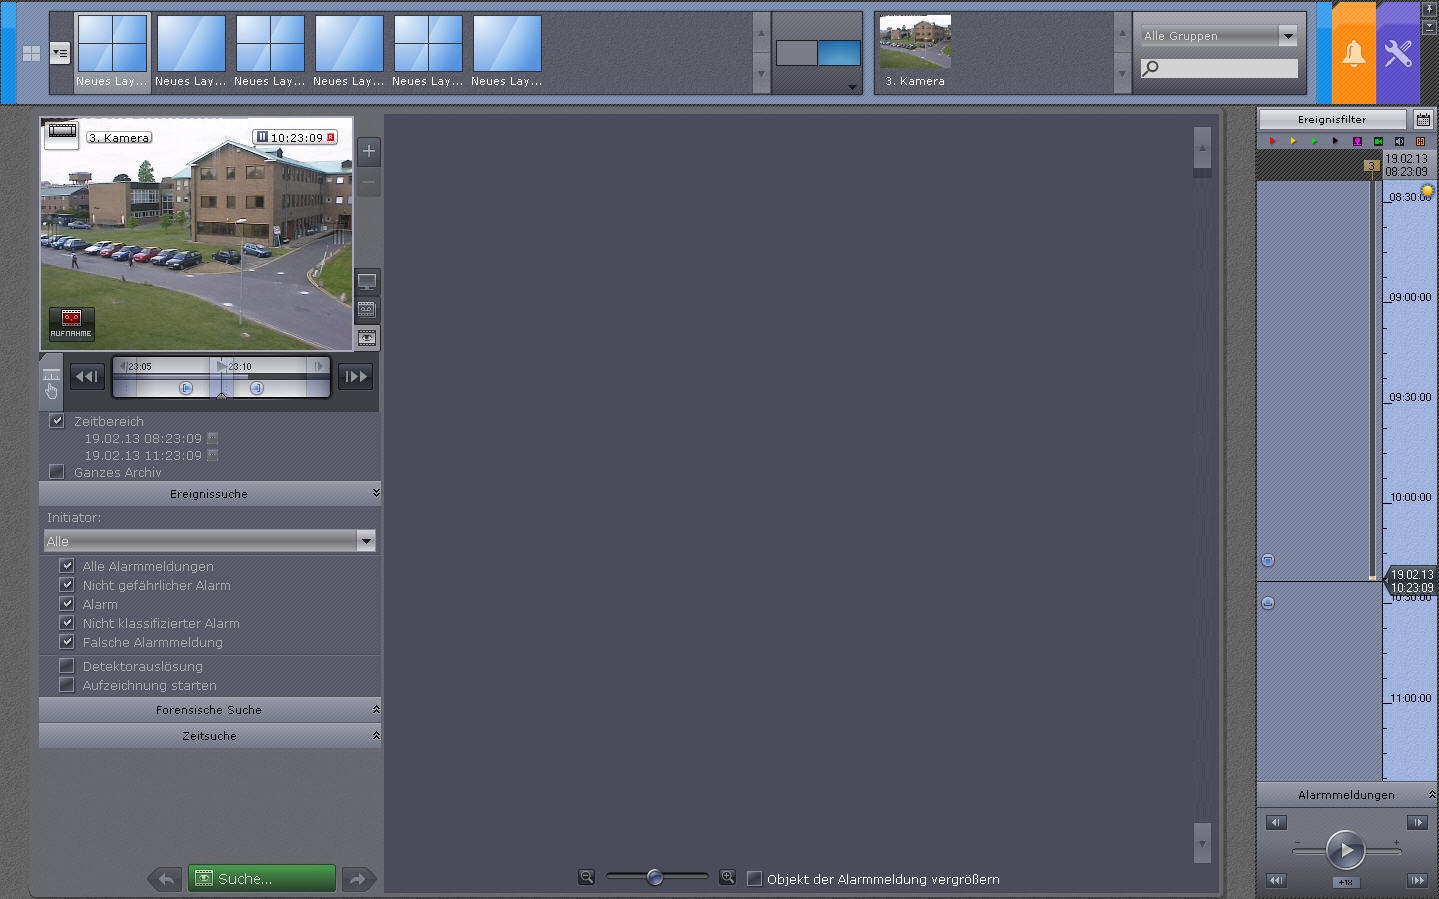Play archive with the large play button
The height and width of the screenshot is (899, 1439).
click(1345, 850)
